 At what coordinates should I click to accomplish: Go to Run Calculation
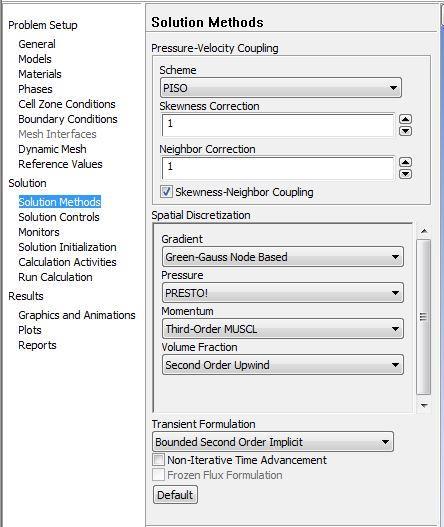coord(55,277)
